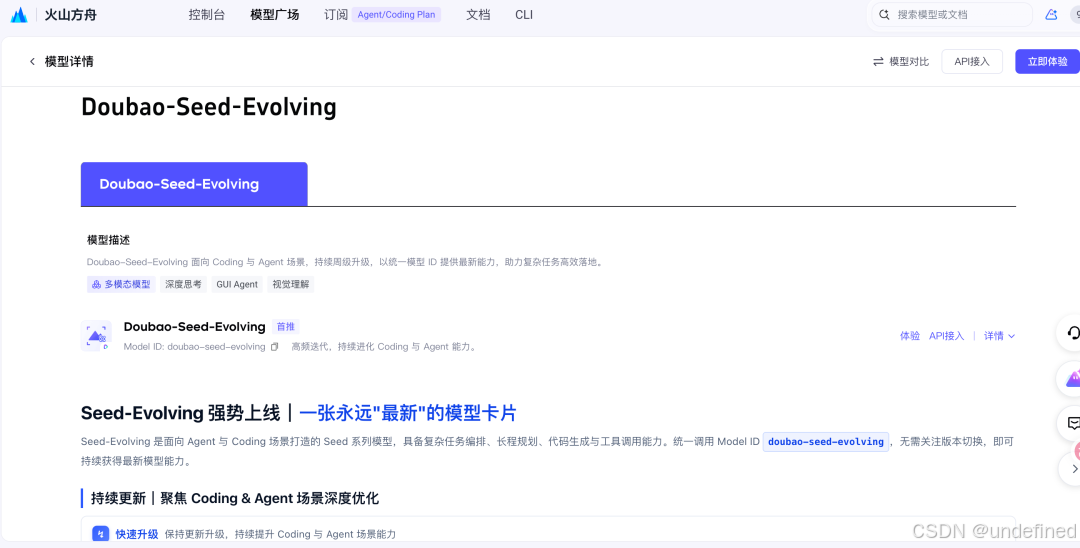The image size is (1080, 548).
Task: Click the 模型对比 swap arrows icon
Action: click(878, 62)
